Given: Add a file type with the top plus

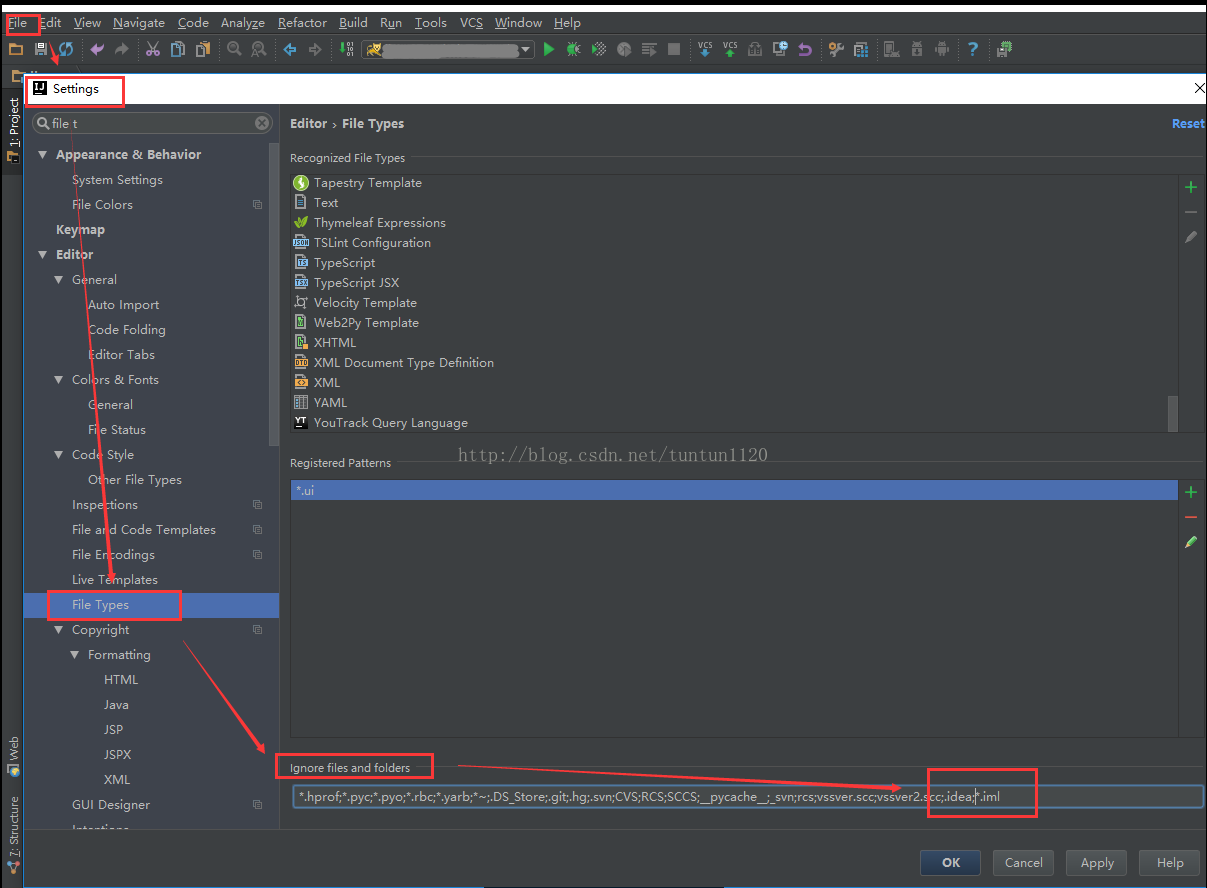Looking at the screenshot, I should coord(1191,187).
